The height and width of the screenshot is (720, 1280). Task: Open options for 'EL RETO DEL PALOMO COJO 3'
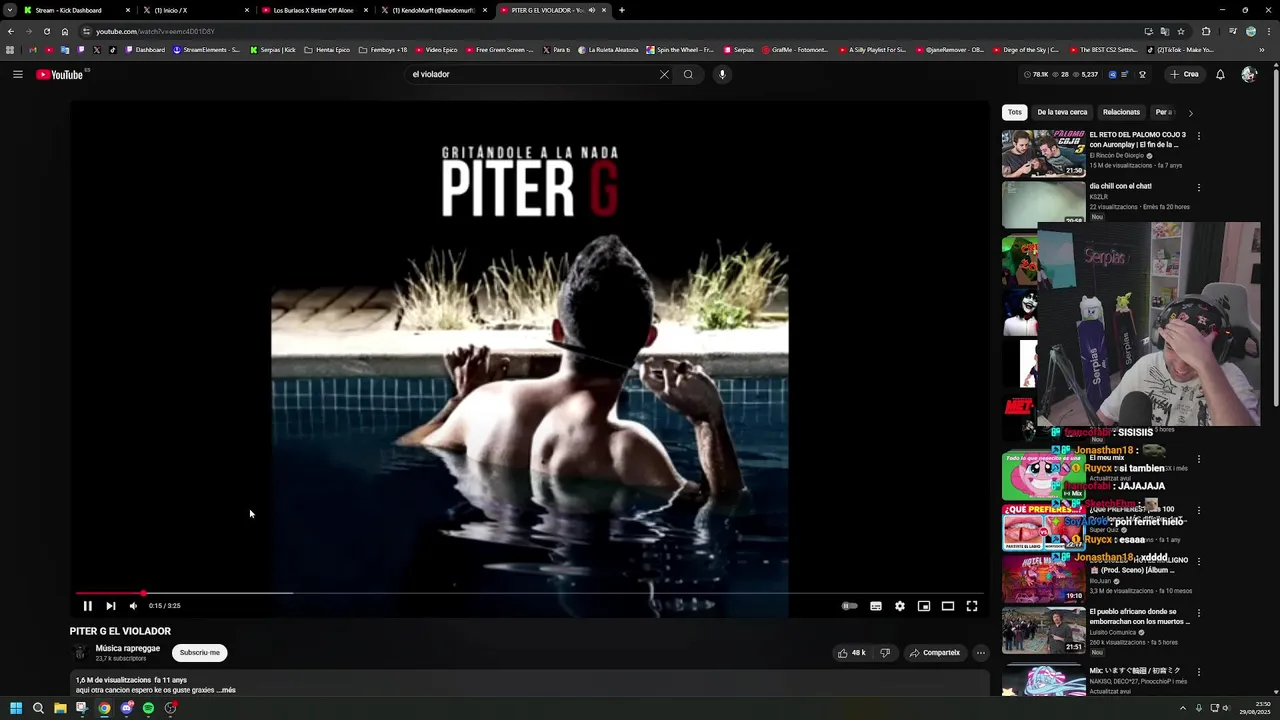click(x=1199, y=136)
